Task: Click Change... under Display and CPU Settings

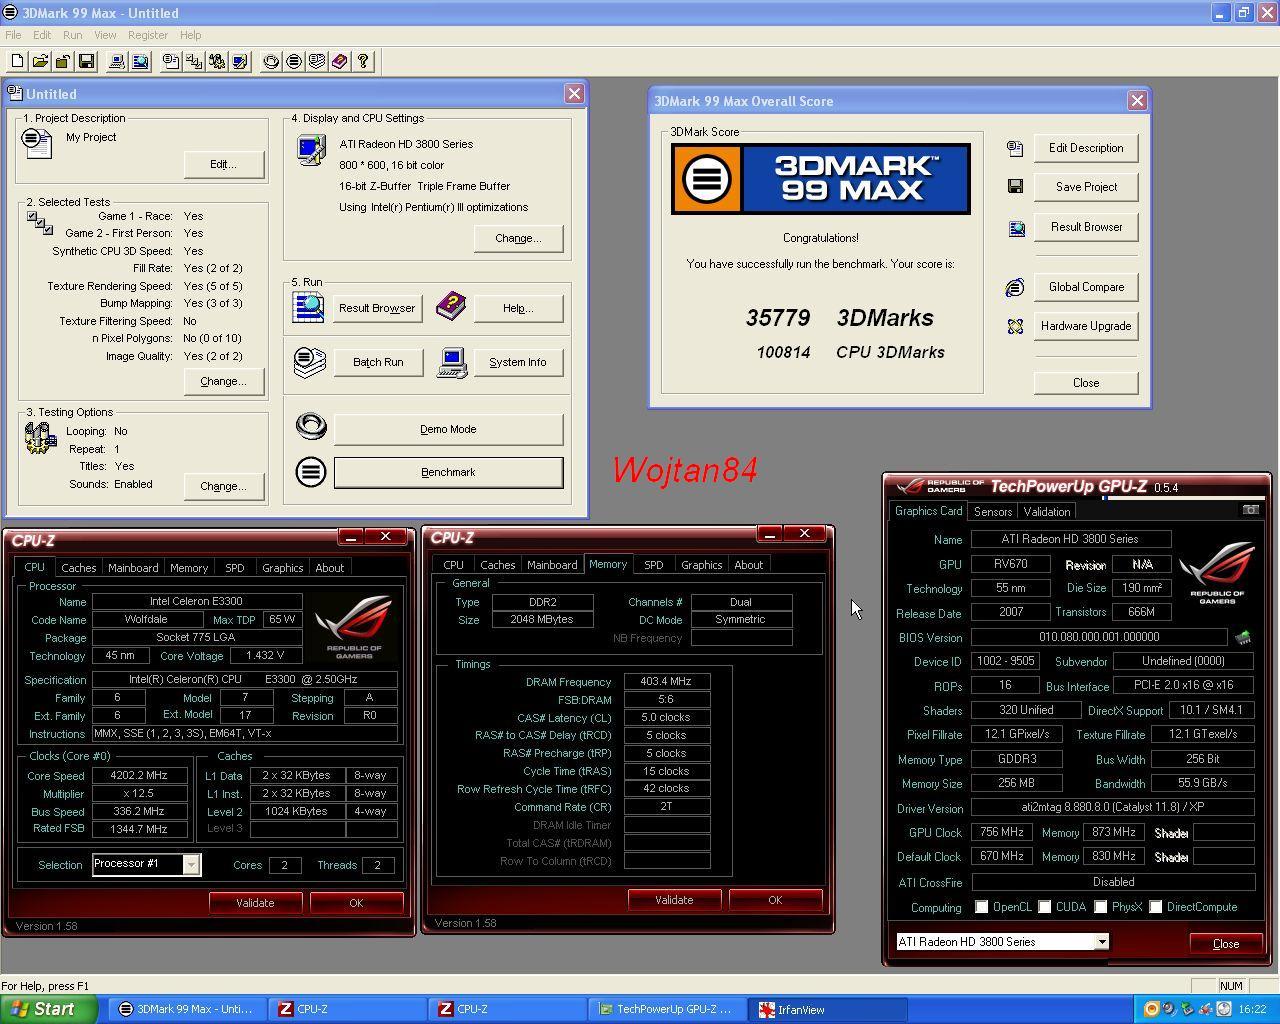Action: click(518, 238)
